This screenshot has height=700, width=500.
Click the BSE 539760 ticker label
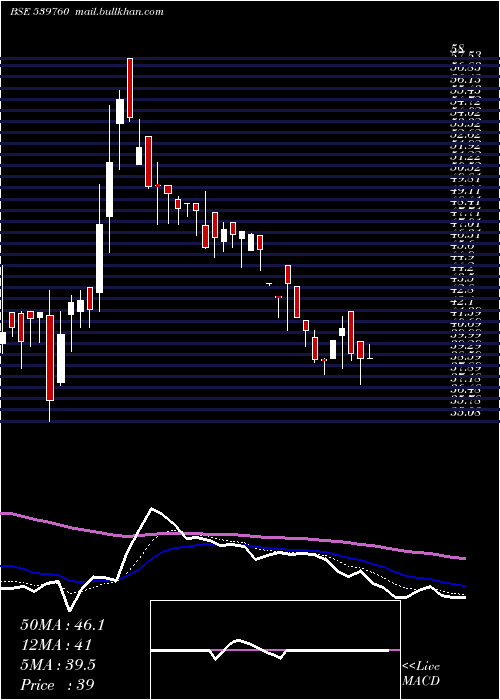pos(39,12)
